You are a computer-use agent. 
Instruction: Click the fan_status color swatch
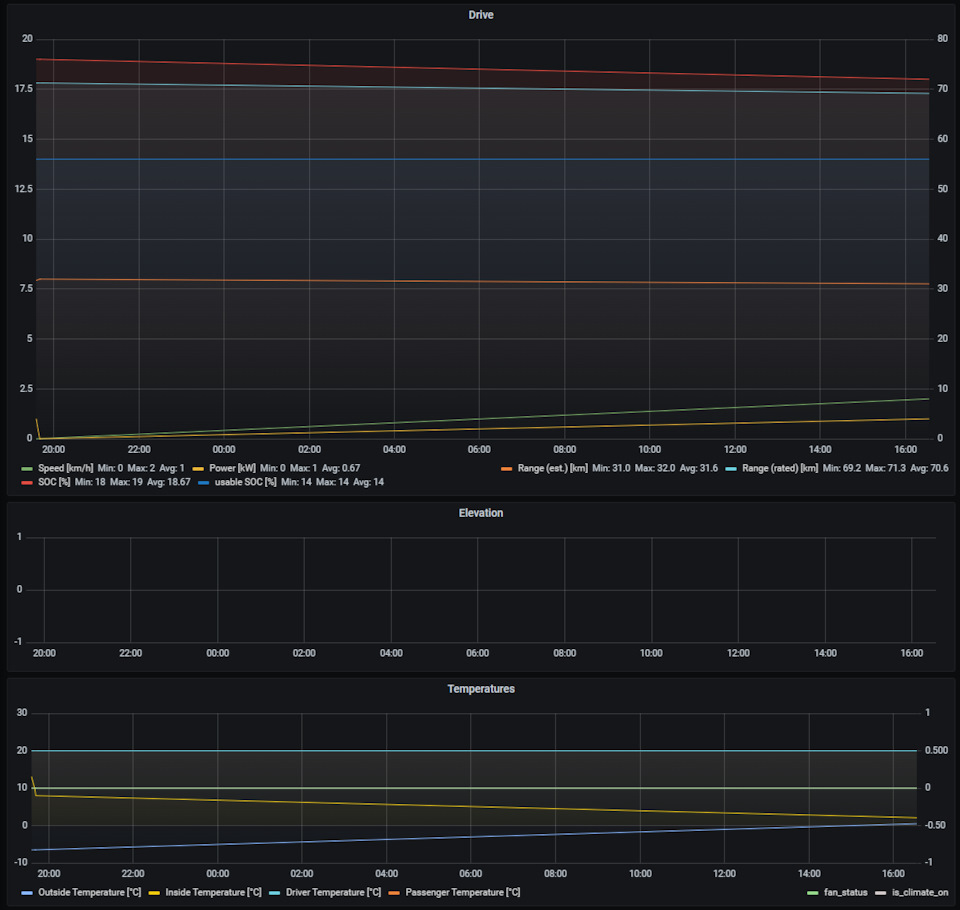(x=813, y=893)
